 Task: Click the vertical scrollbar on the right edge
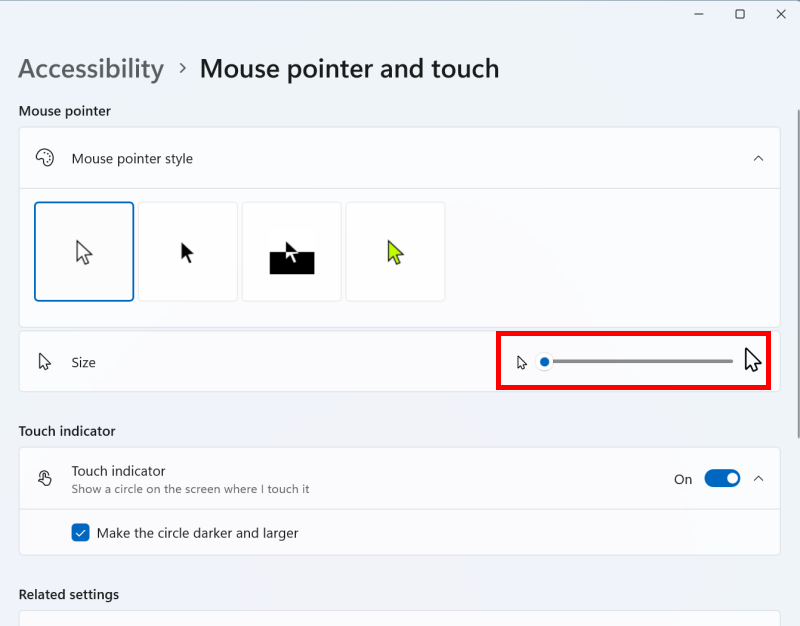pyautogui.click(x=798, y=273)
